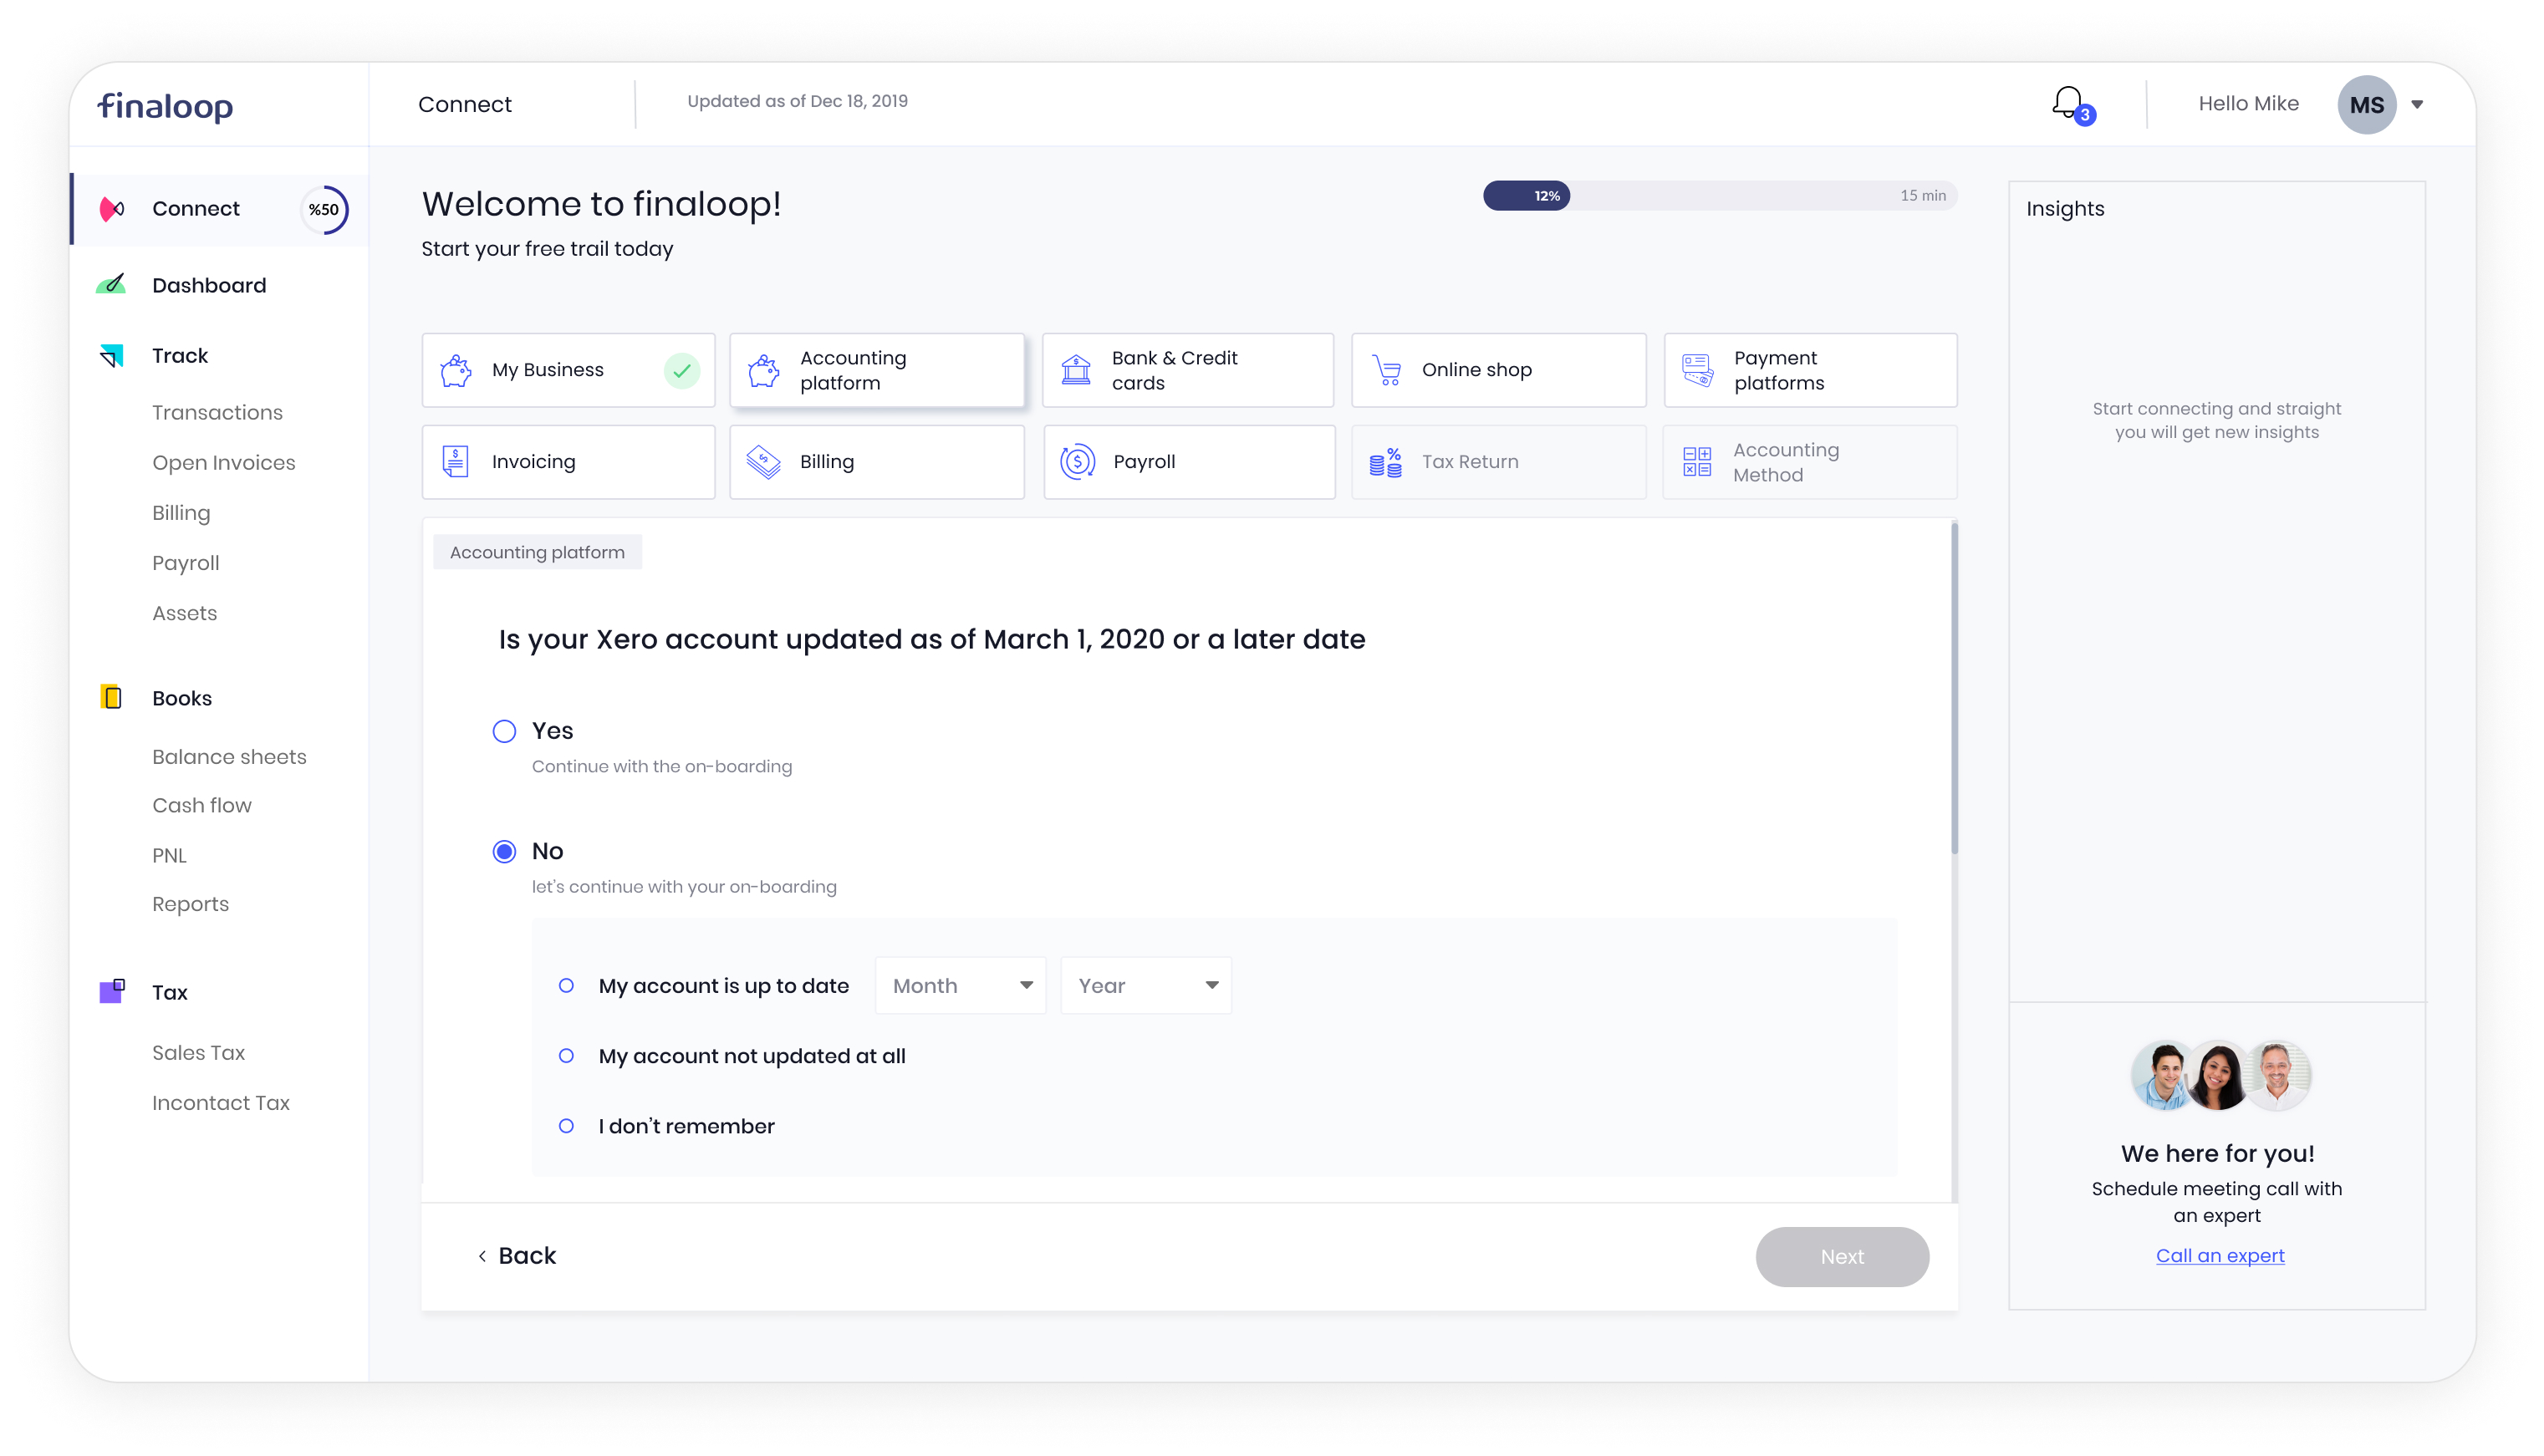Click the Dashboard gauge icon in sidebar

tap(111, 285)
